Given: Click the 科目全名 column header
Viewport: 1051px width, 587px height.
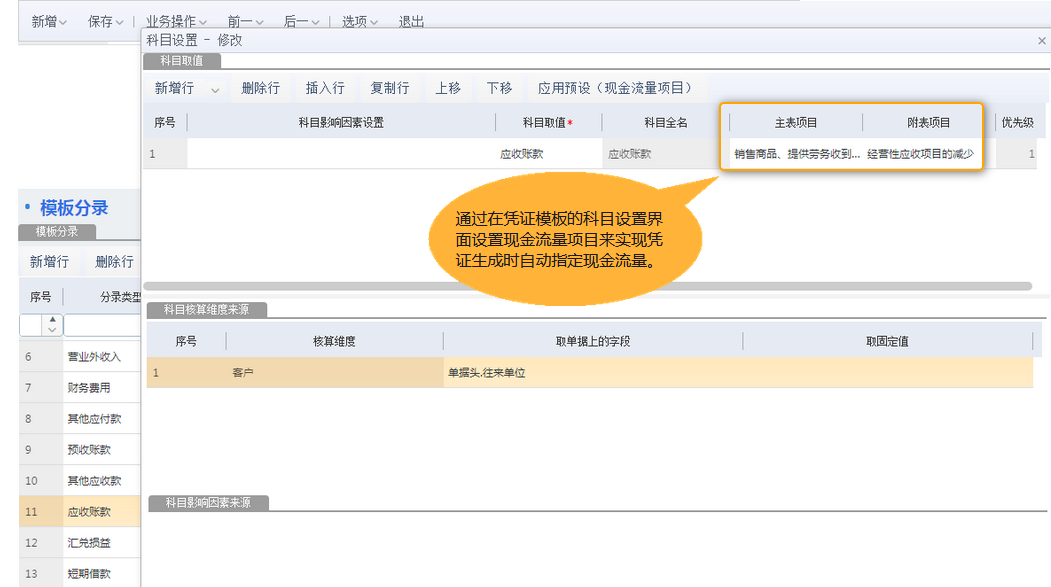Looking at the screenshot, I should 666,123.
